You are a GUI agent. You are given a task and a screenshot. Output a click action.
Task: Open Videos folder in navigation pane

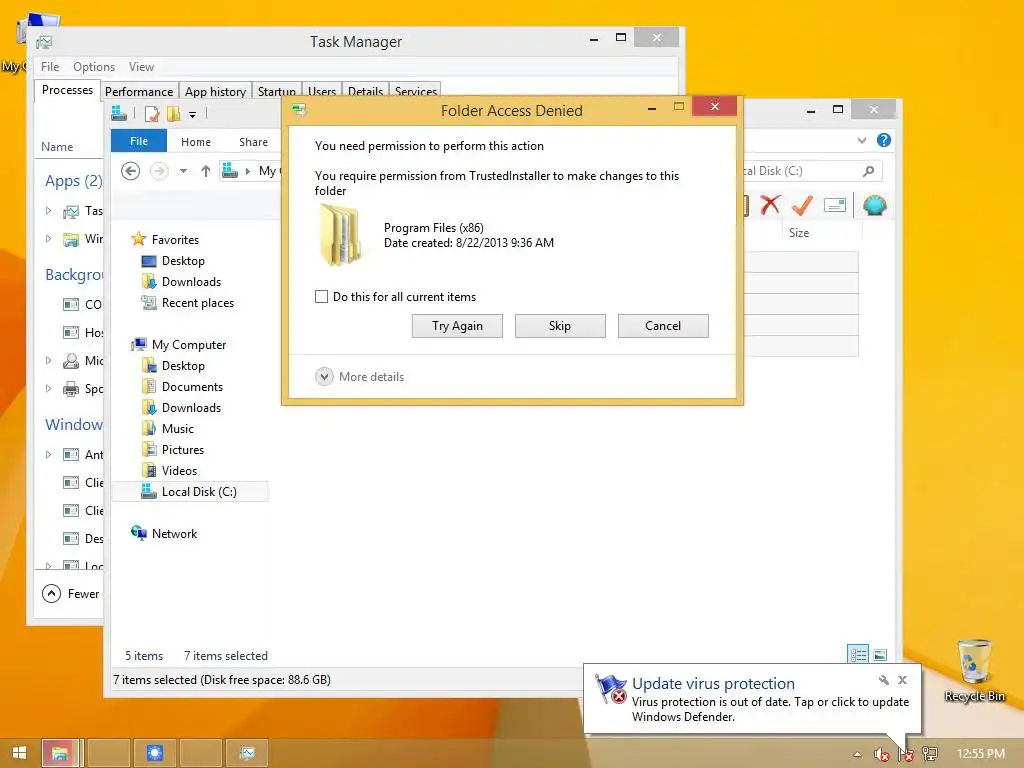click(179, 470)
